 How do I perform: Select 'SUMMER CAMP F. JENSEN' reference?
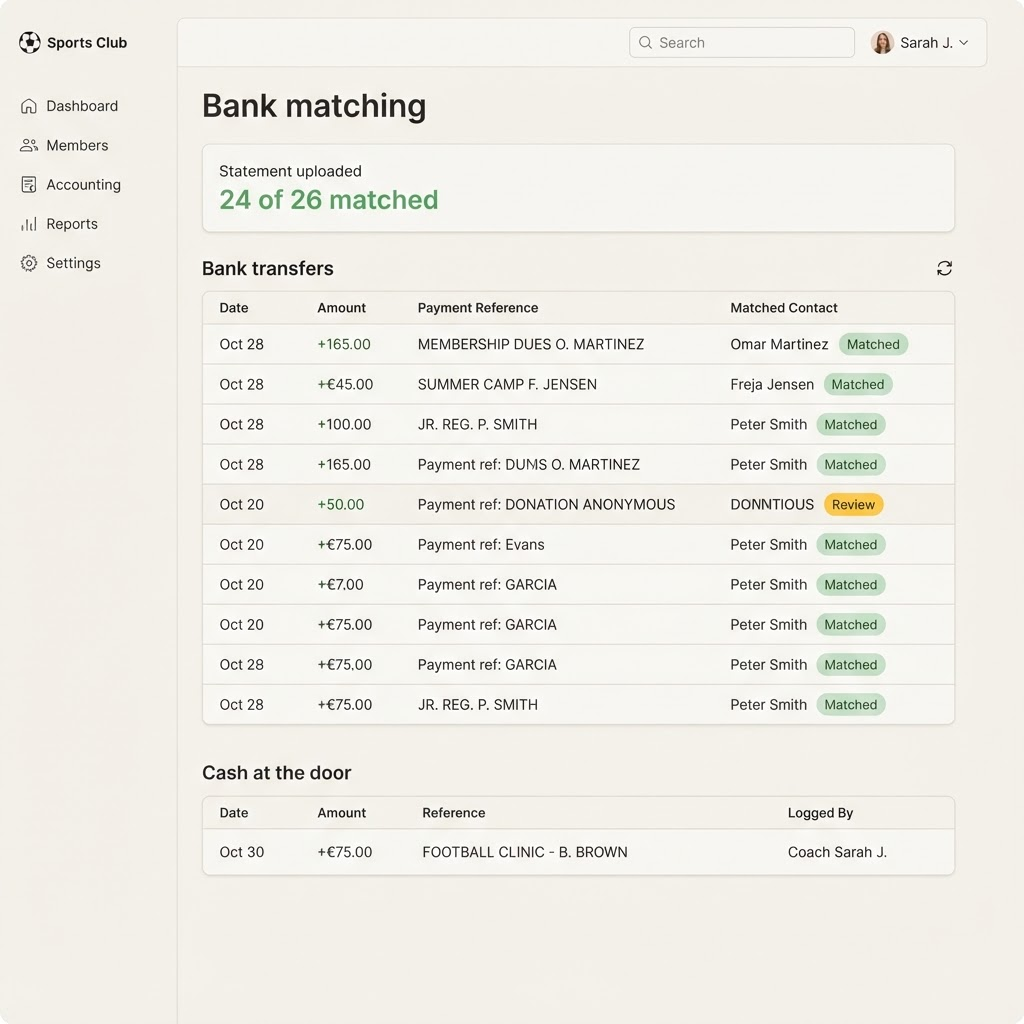pos(507,385)
